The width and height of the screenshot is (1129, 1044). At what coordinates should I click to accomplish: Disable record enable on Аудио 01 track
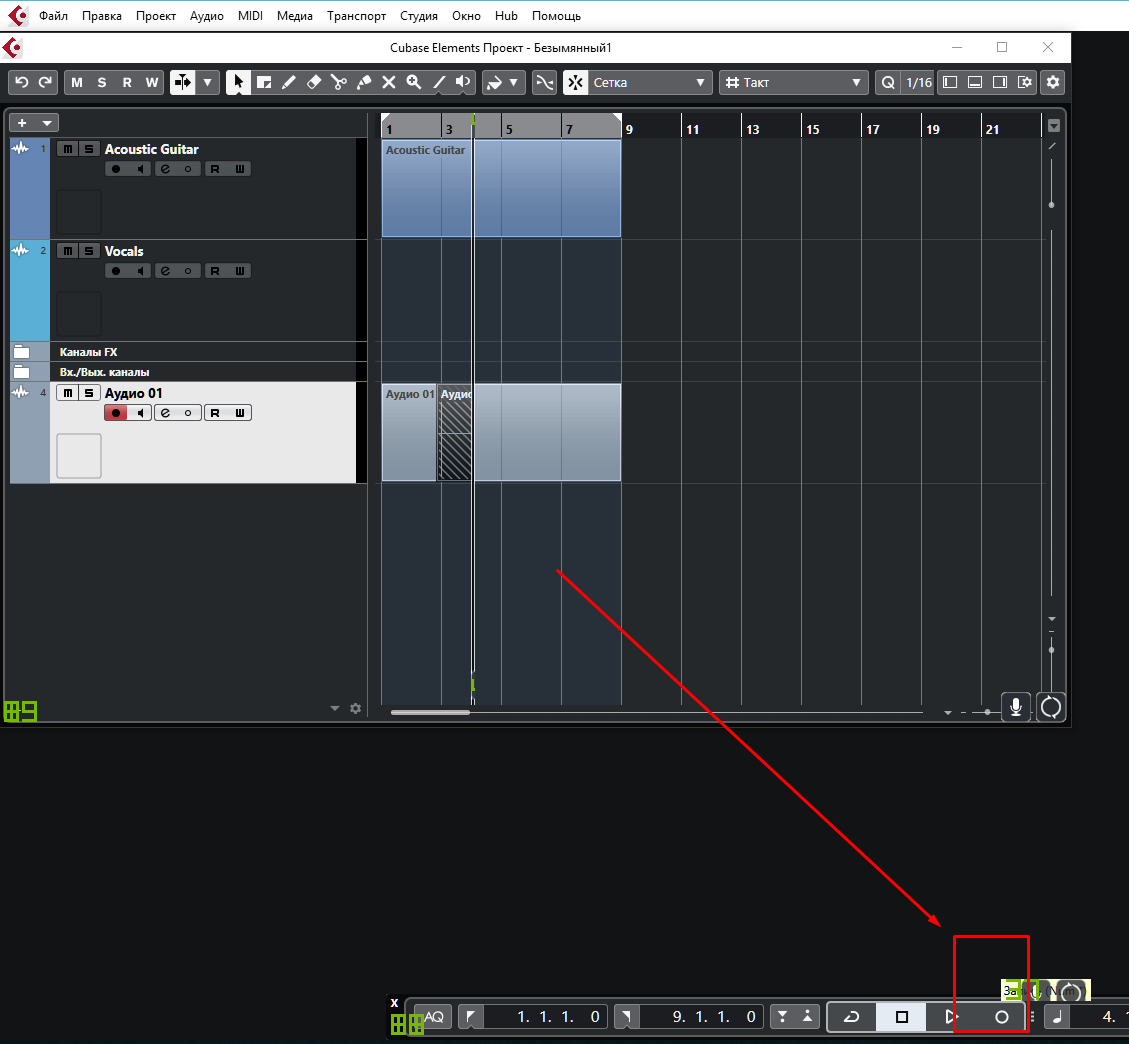(116, 413)
